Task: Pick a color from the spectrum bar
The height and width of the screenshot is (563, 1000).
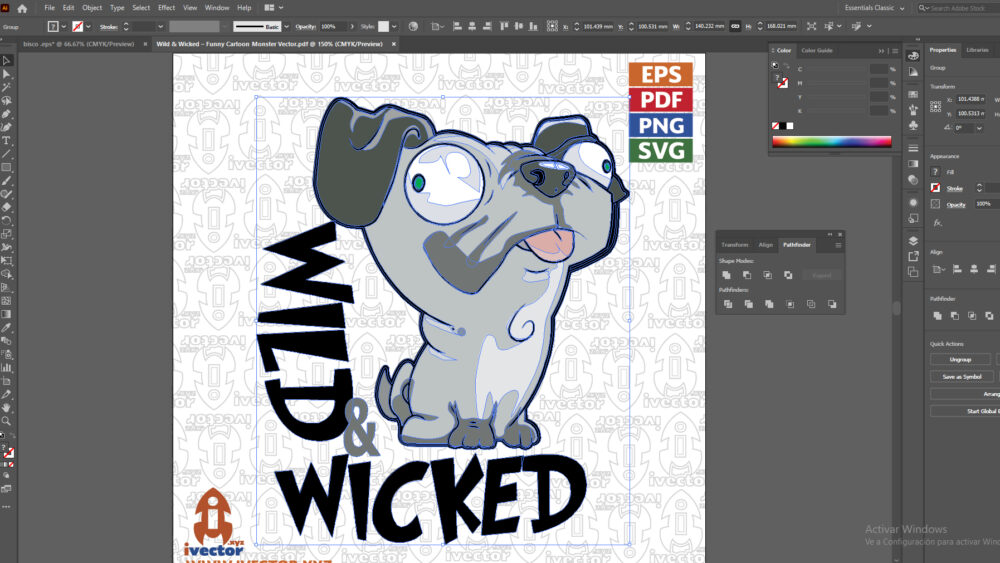Action: tap(832, 142)
